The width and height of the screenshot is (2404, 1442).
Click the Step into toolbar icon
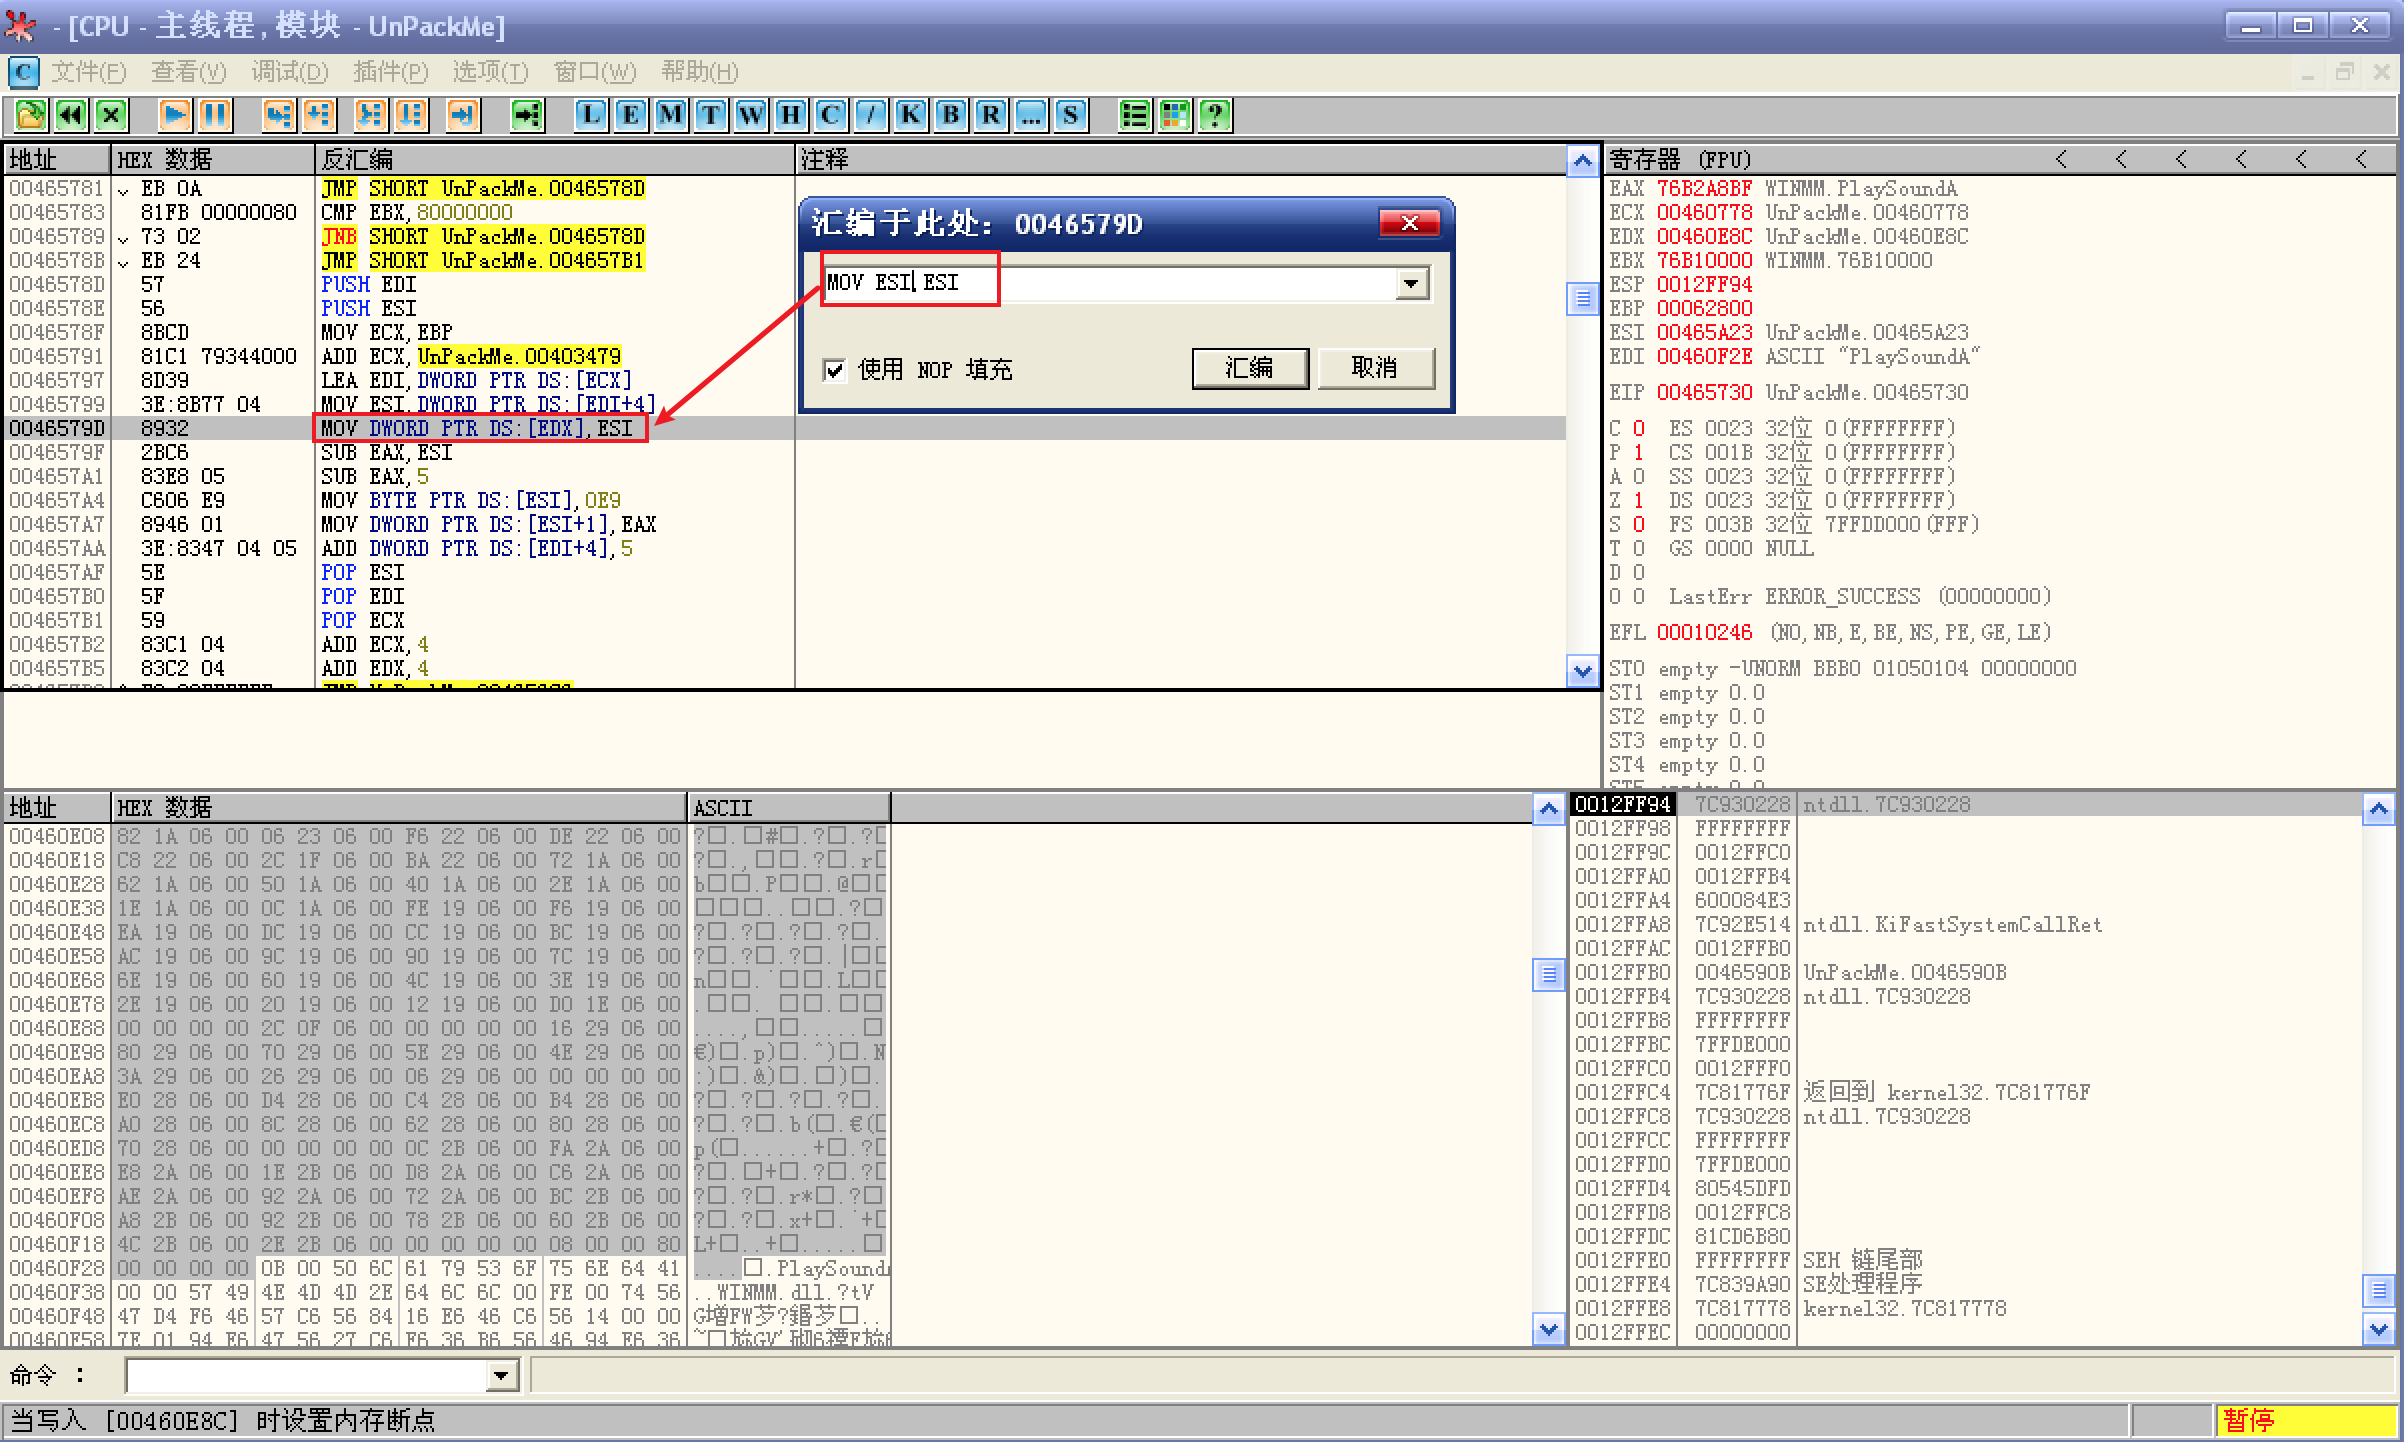[279, 115]
